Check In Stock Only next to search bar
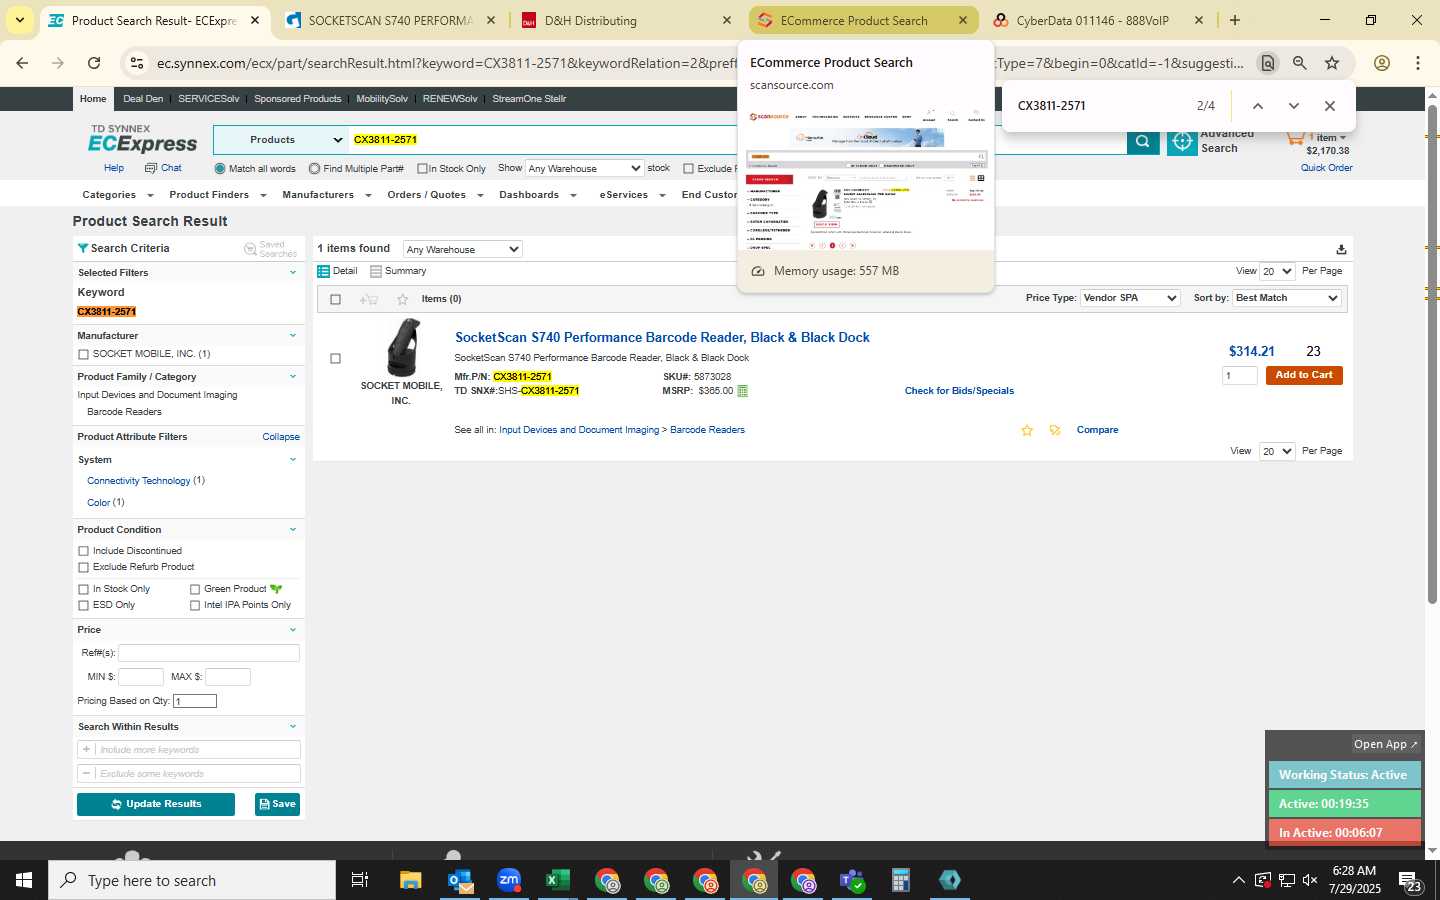This screenshot has height=900, width=1440. coord(422,169)
